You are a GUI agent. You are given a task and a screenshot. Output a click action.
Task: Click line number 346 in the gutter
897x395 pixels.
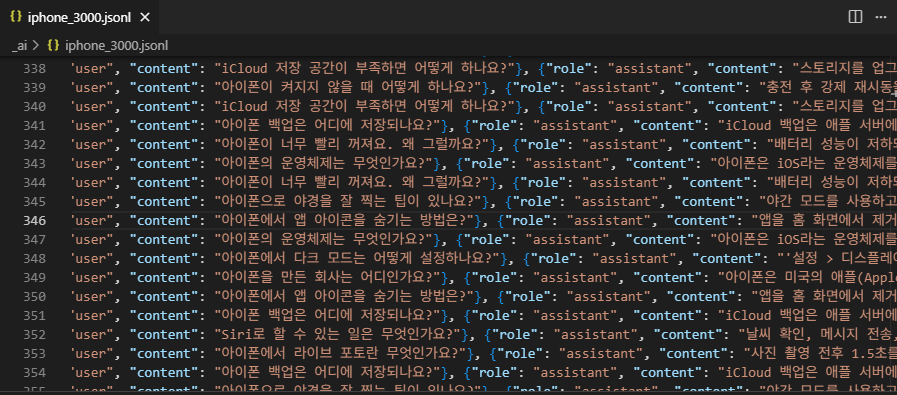tap(35, 220)
